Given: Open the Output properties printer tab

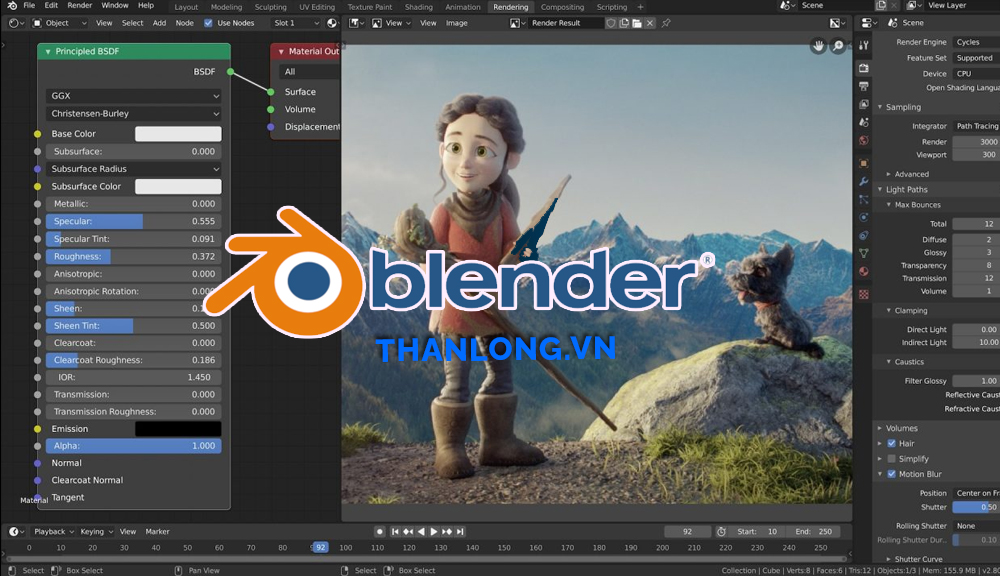Looking at the screenshot, I should [x=864, y=87].
